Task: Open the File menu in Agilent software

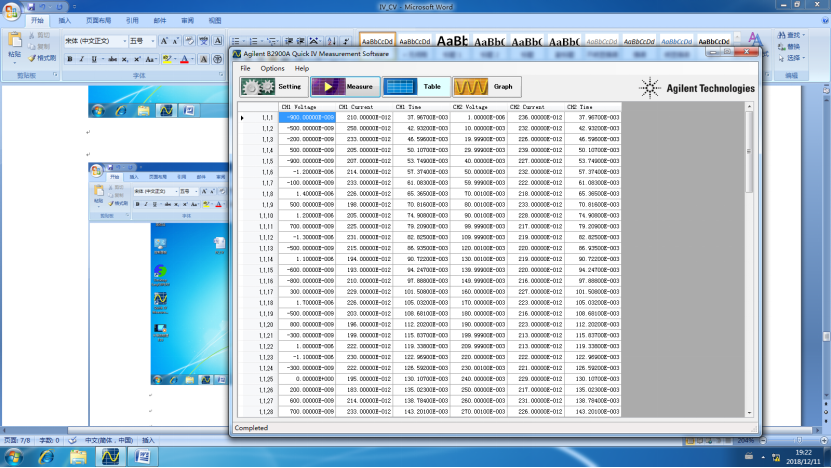Action: point(245,68)
